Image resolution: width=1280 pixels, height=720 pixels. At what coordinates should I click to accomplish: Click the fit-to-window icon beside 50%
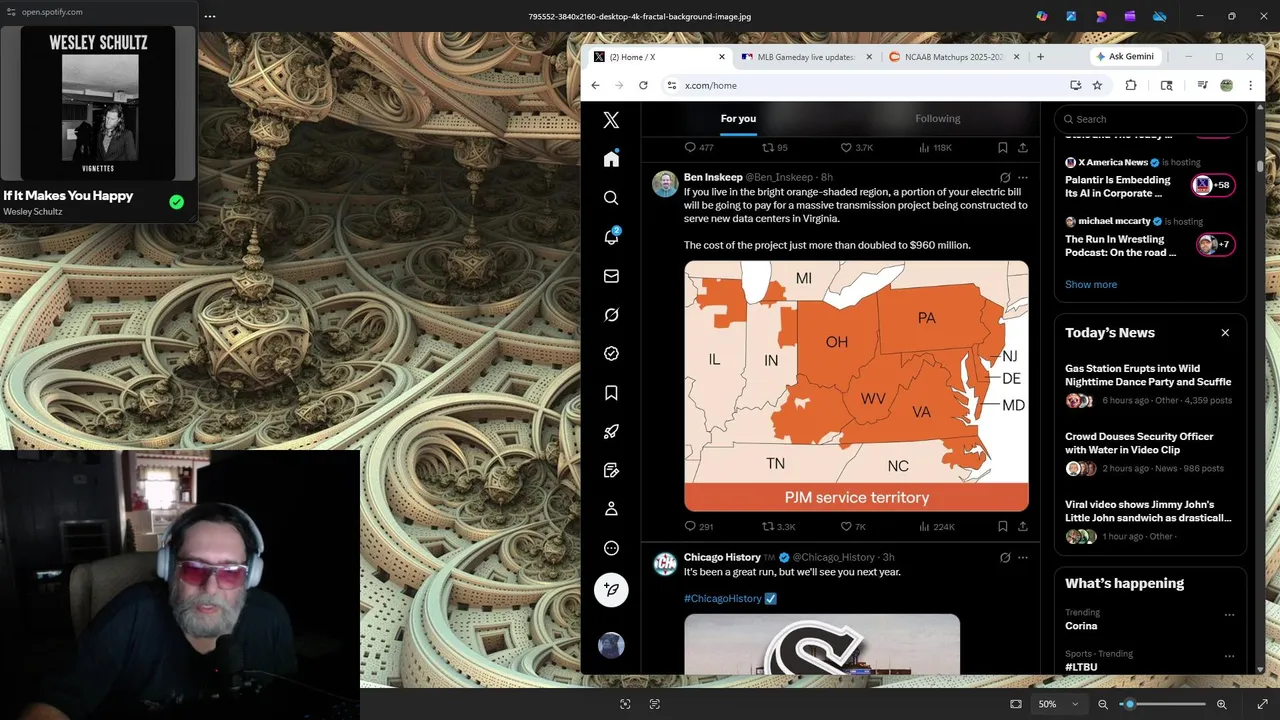(1016, 704)
